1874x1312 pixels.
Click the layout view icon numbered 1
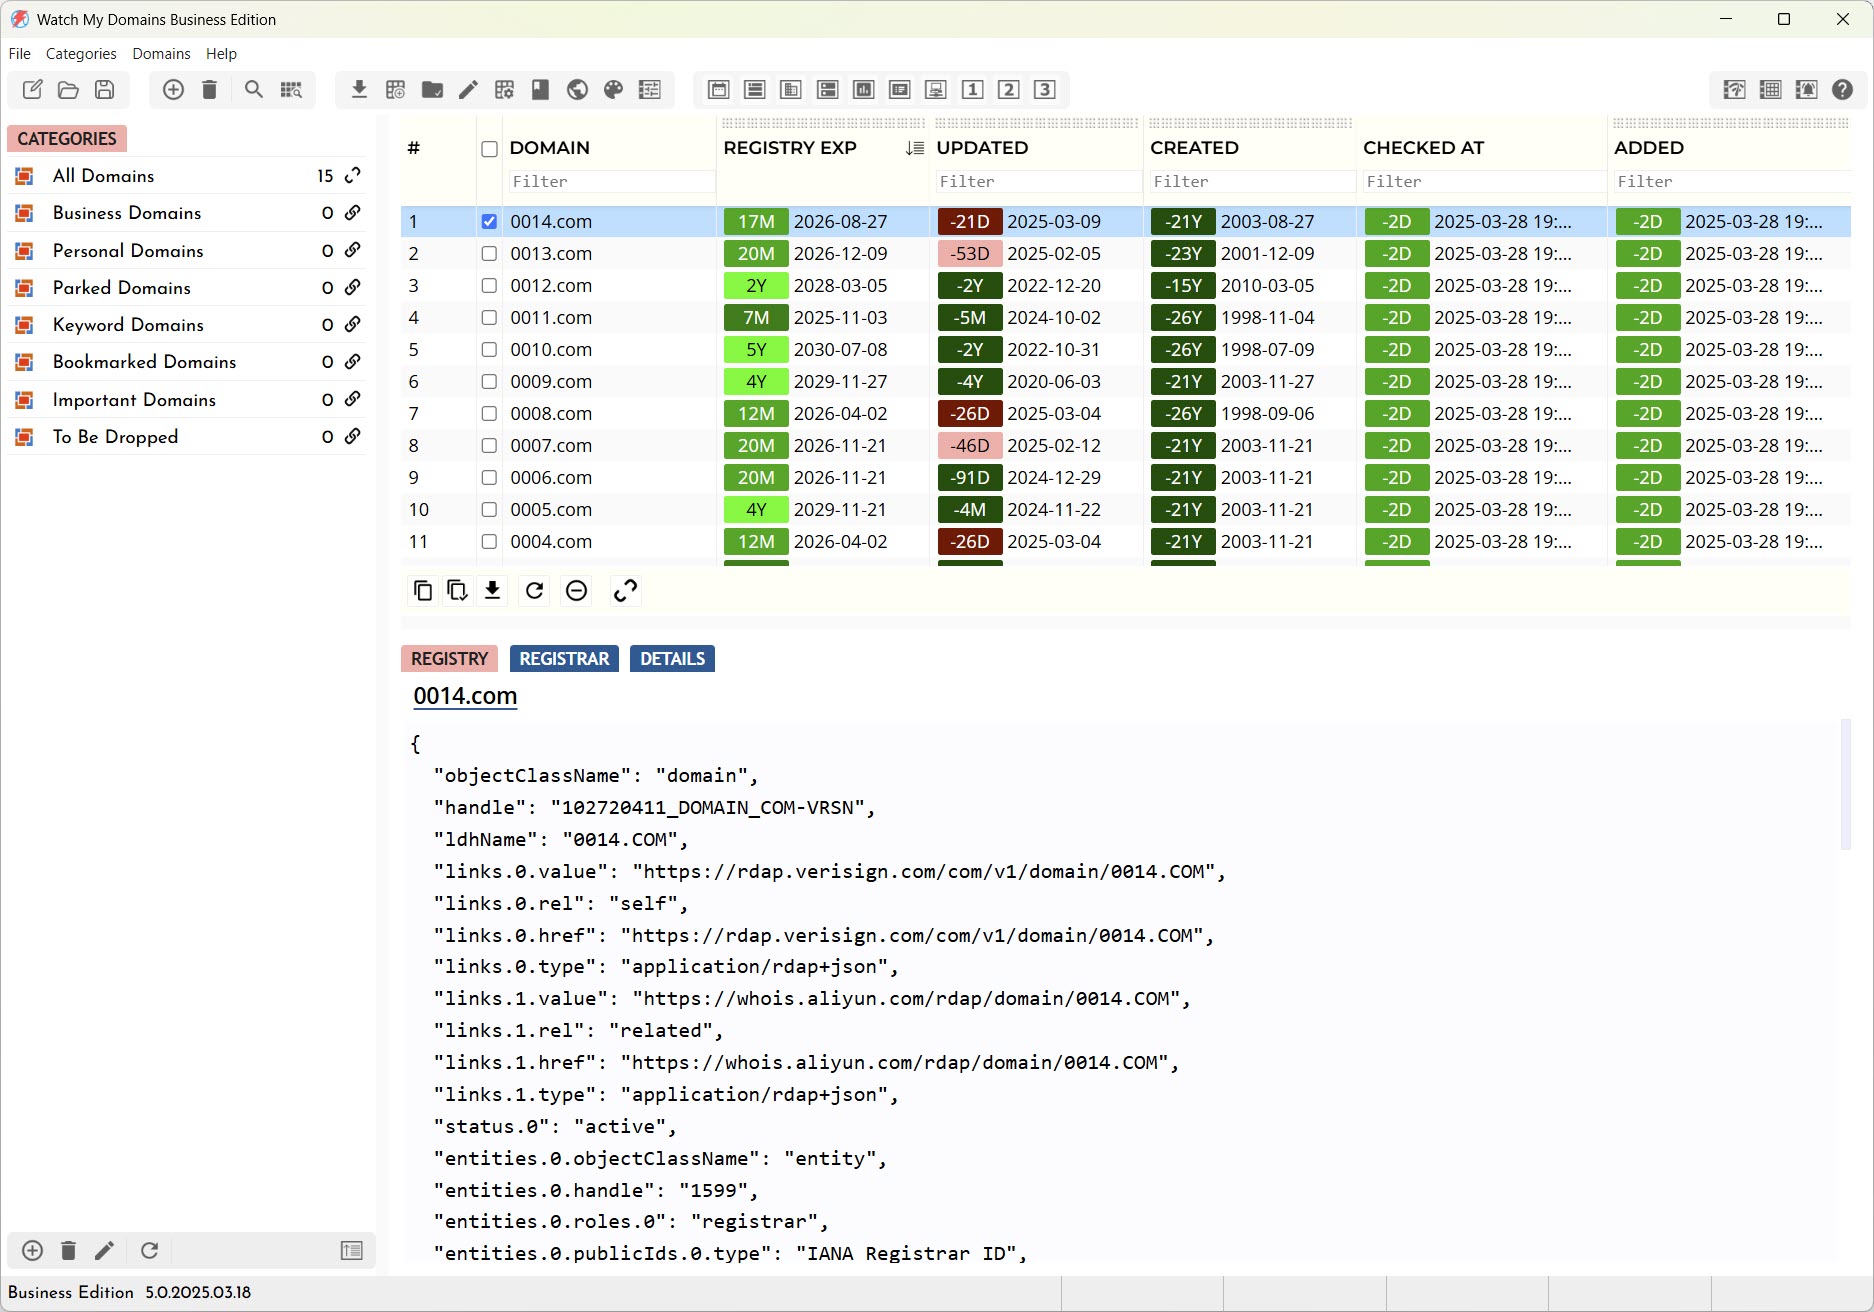[972, 90]
